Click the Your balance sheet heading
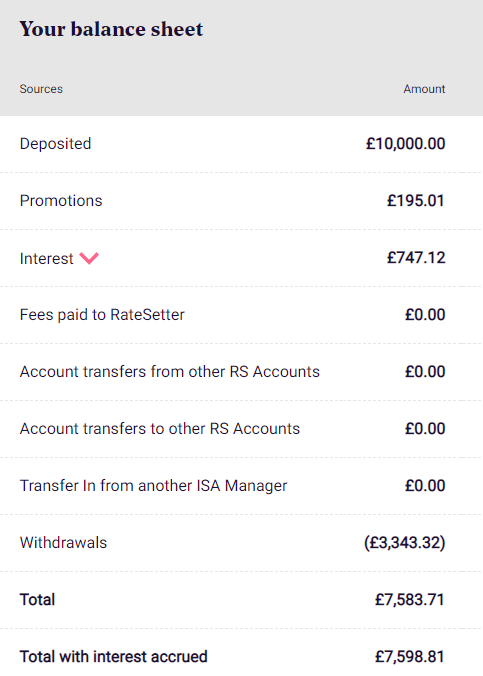The width and height of the screenshot is (483, 676). (111, 29)
